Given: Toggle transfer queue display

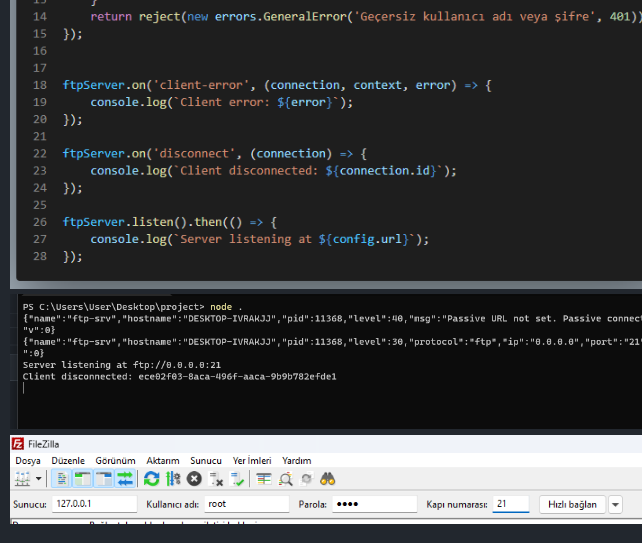Looking at the screenshot, I should point(125,479).
